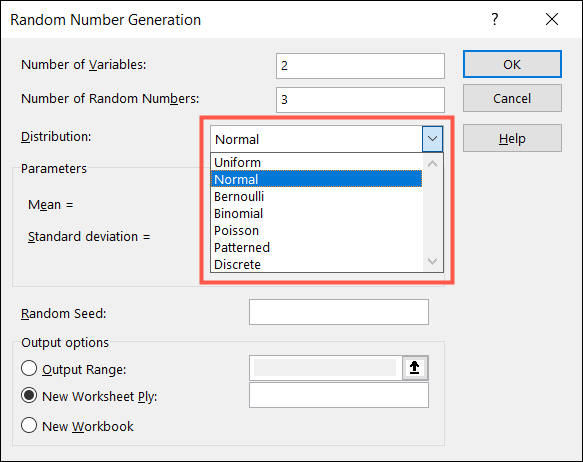Click the dropdown list scroll down arrow
Screen dimensions: 583x462
432,262
